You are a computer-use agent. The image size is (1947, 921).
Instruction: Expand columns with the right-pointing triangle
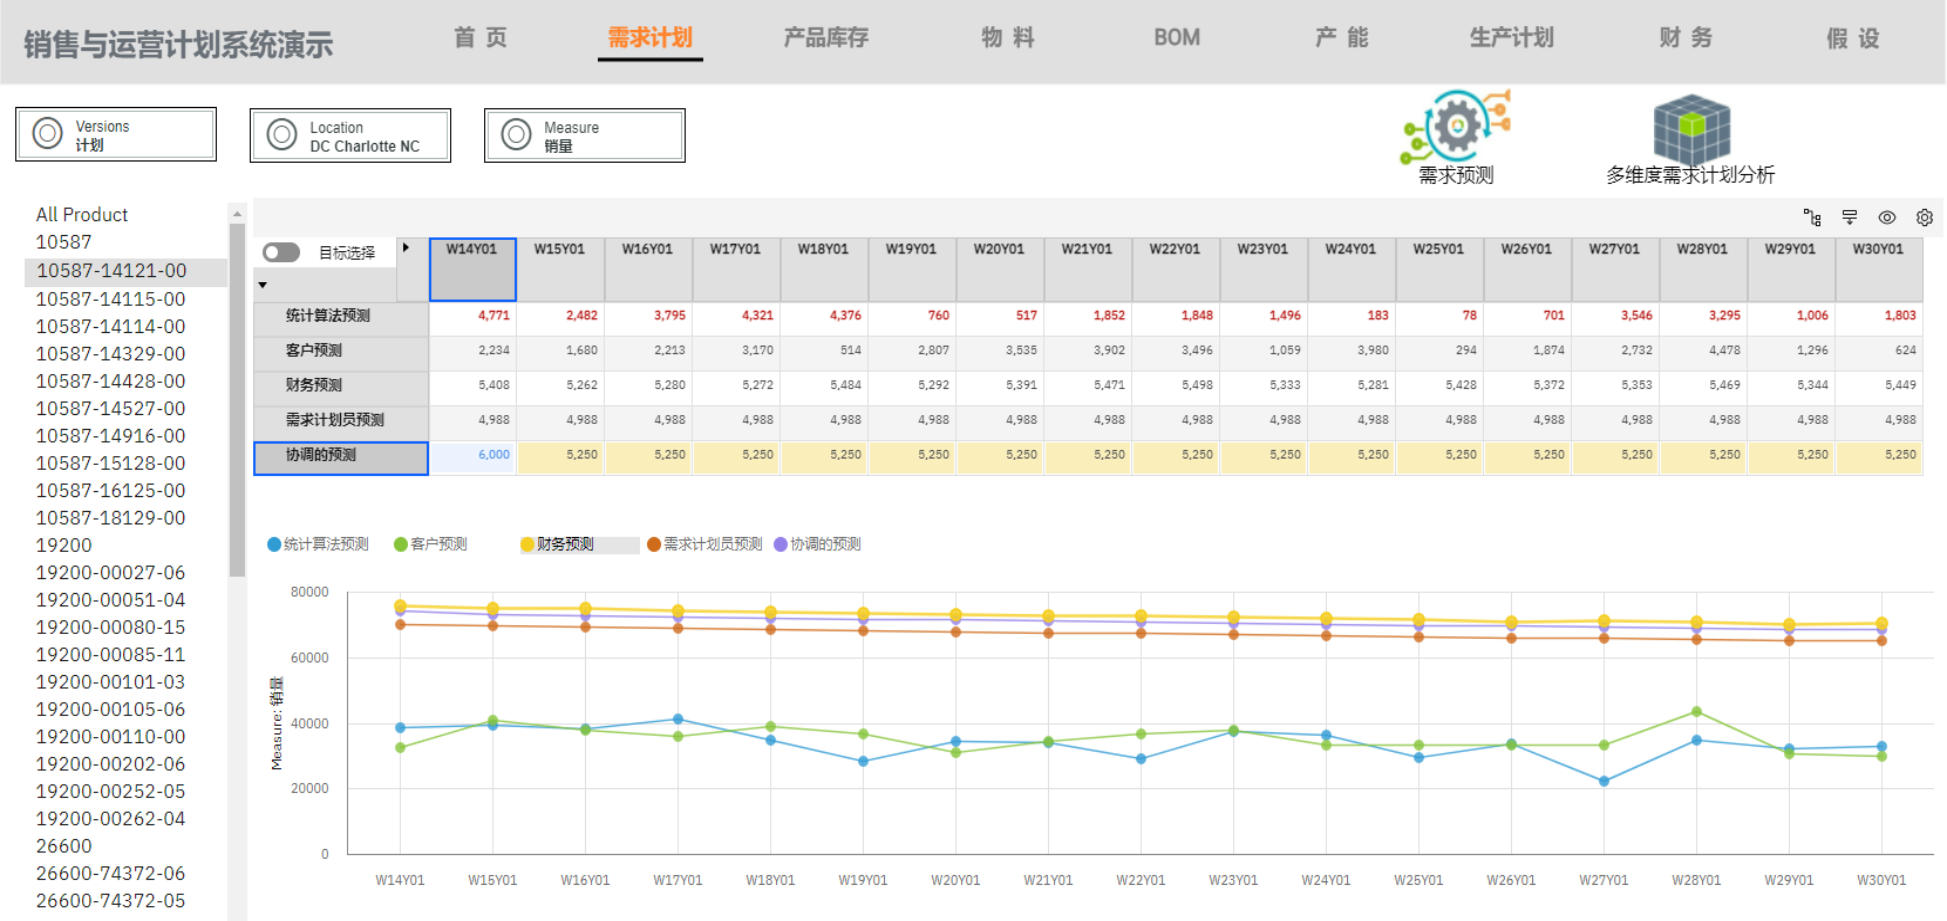[x=405, y=248]
